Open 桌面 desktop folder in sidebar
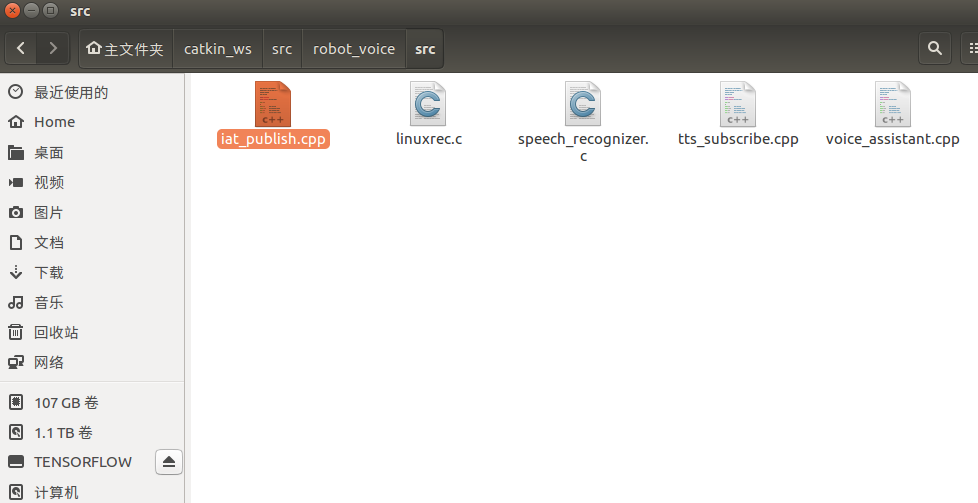 92,152
